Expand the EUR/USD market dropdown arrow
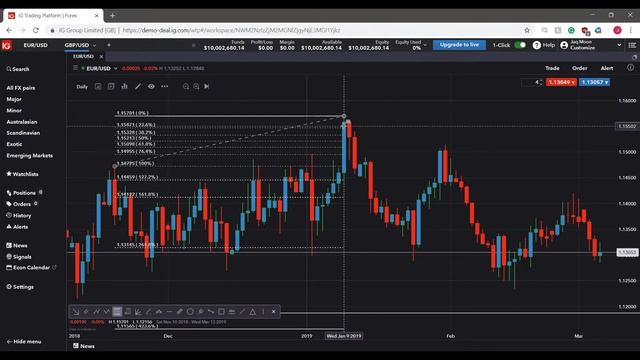 pyautogui.click(x=116, y=69)
